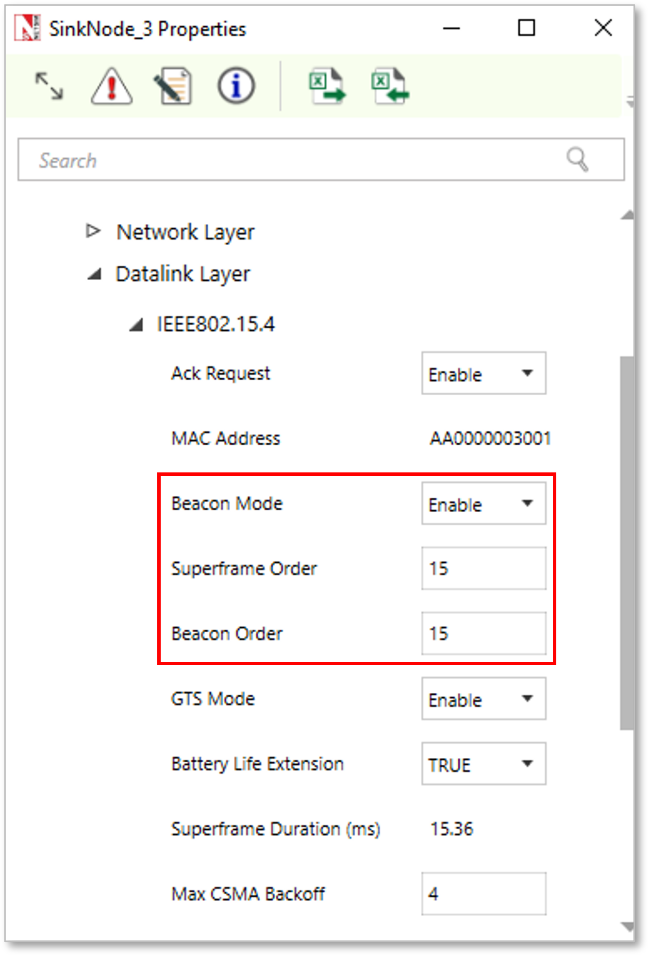Screen dimensions: 649x956
Task: Expand the Network Layer section
Action: click(x=94, y=232)
